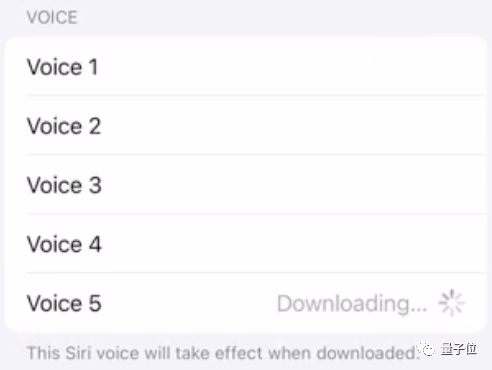
Task: Click the VOICE section header
Action: [x=52, y=17]
